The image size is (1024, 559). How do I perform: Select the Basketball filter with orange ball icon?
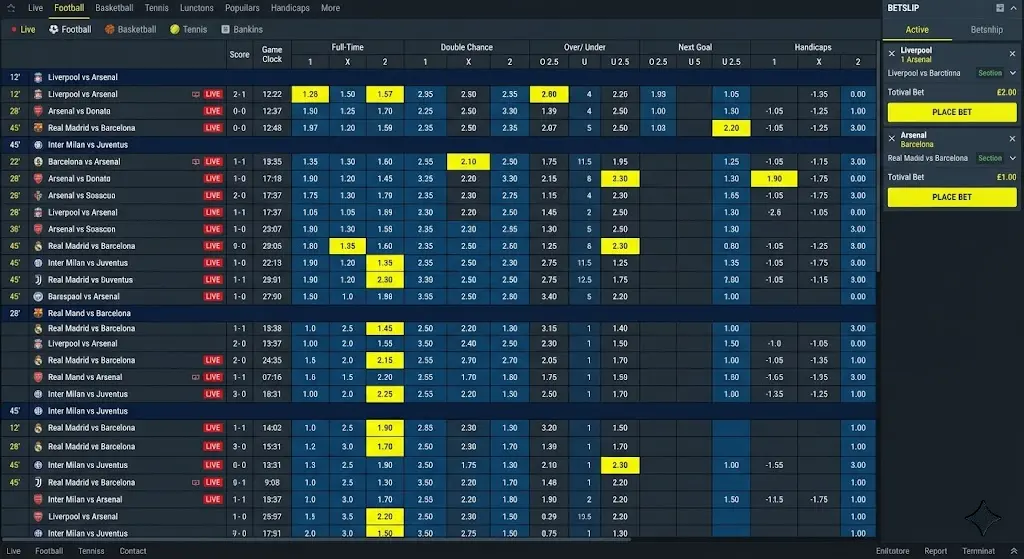coord(130,29)
